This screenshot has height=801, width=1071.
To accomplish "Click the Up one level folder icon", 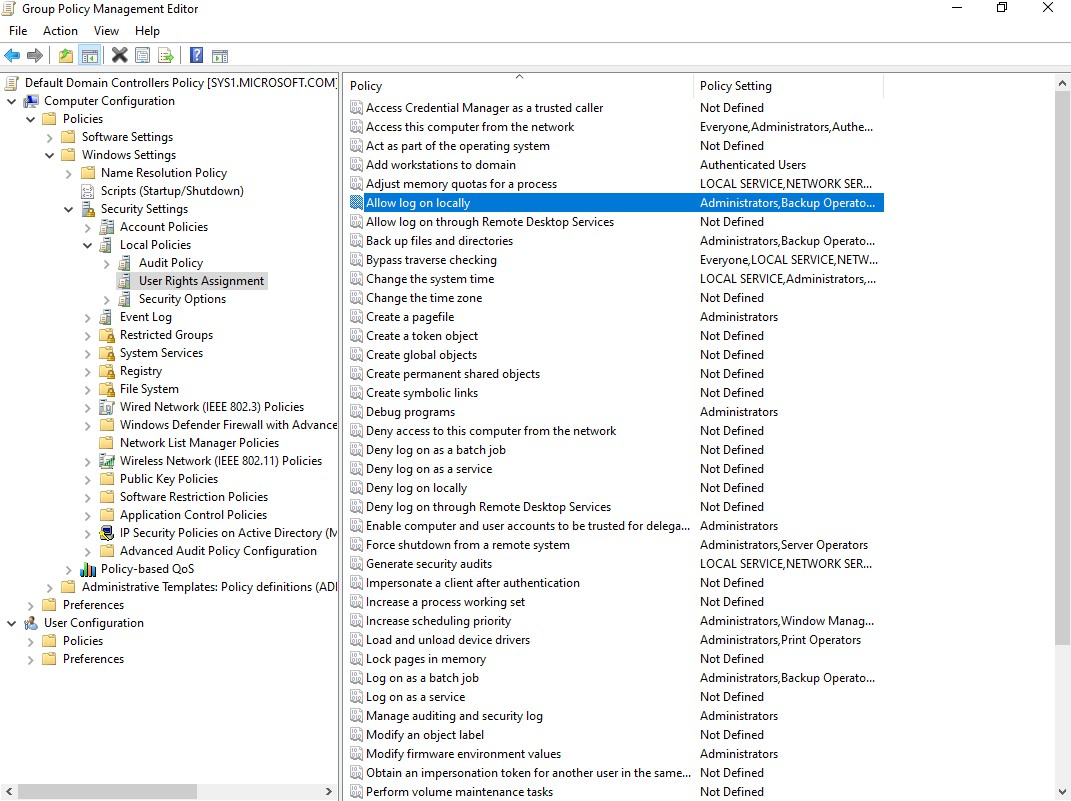I will [66, 55].
